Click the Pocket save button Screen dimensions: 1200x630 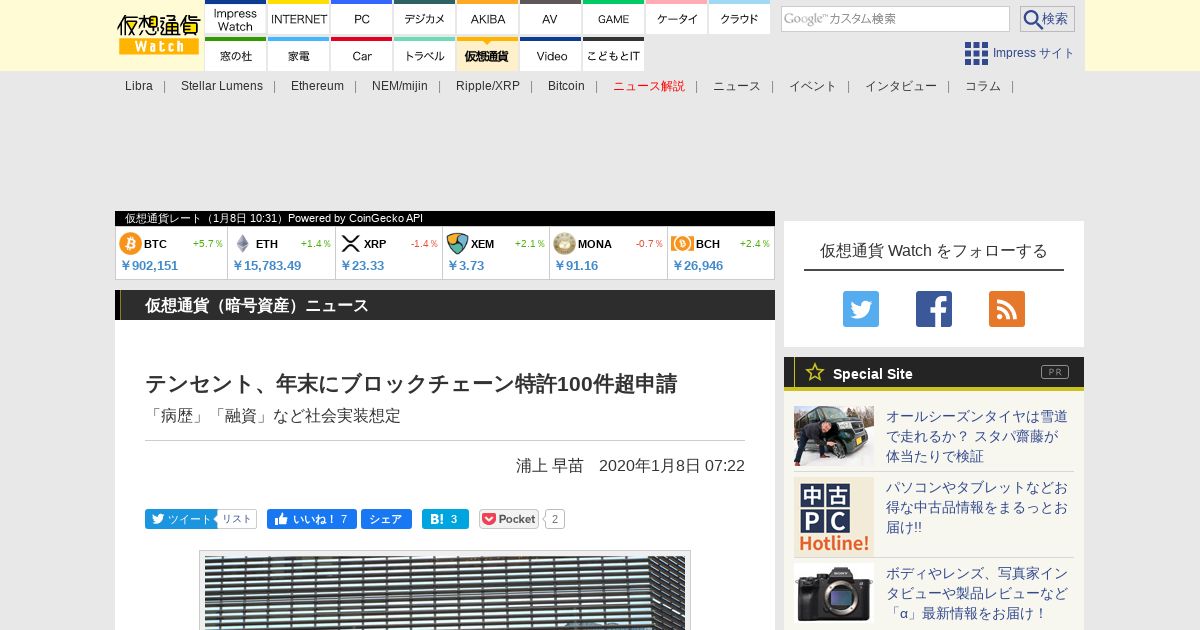509,519
